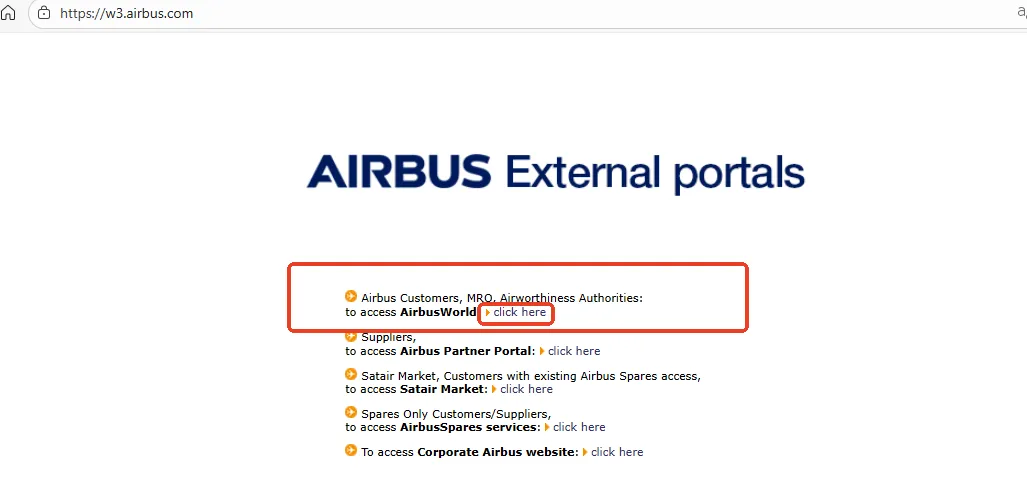Click small arrow before AirbusSpares click here
The height and width of the screenshot is (497, 1027).
547,427
